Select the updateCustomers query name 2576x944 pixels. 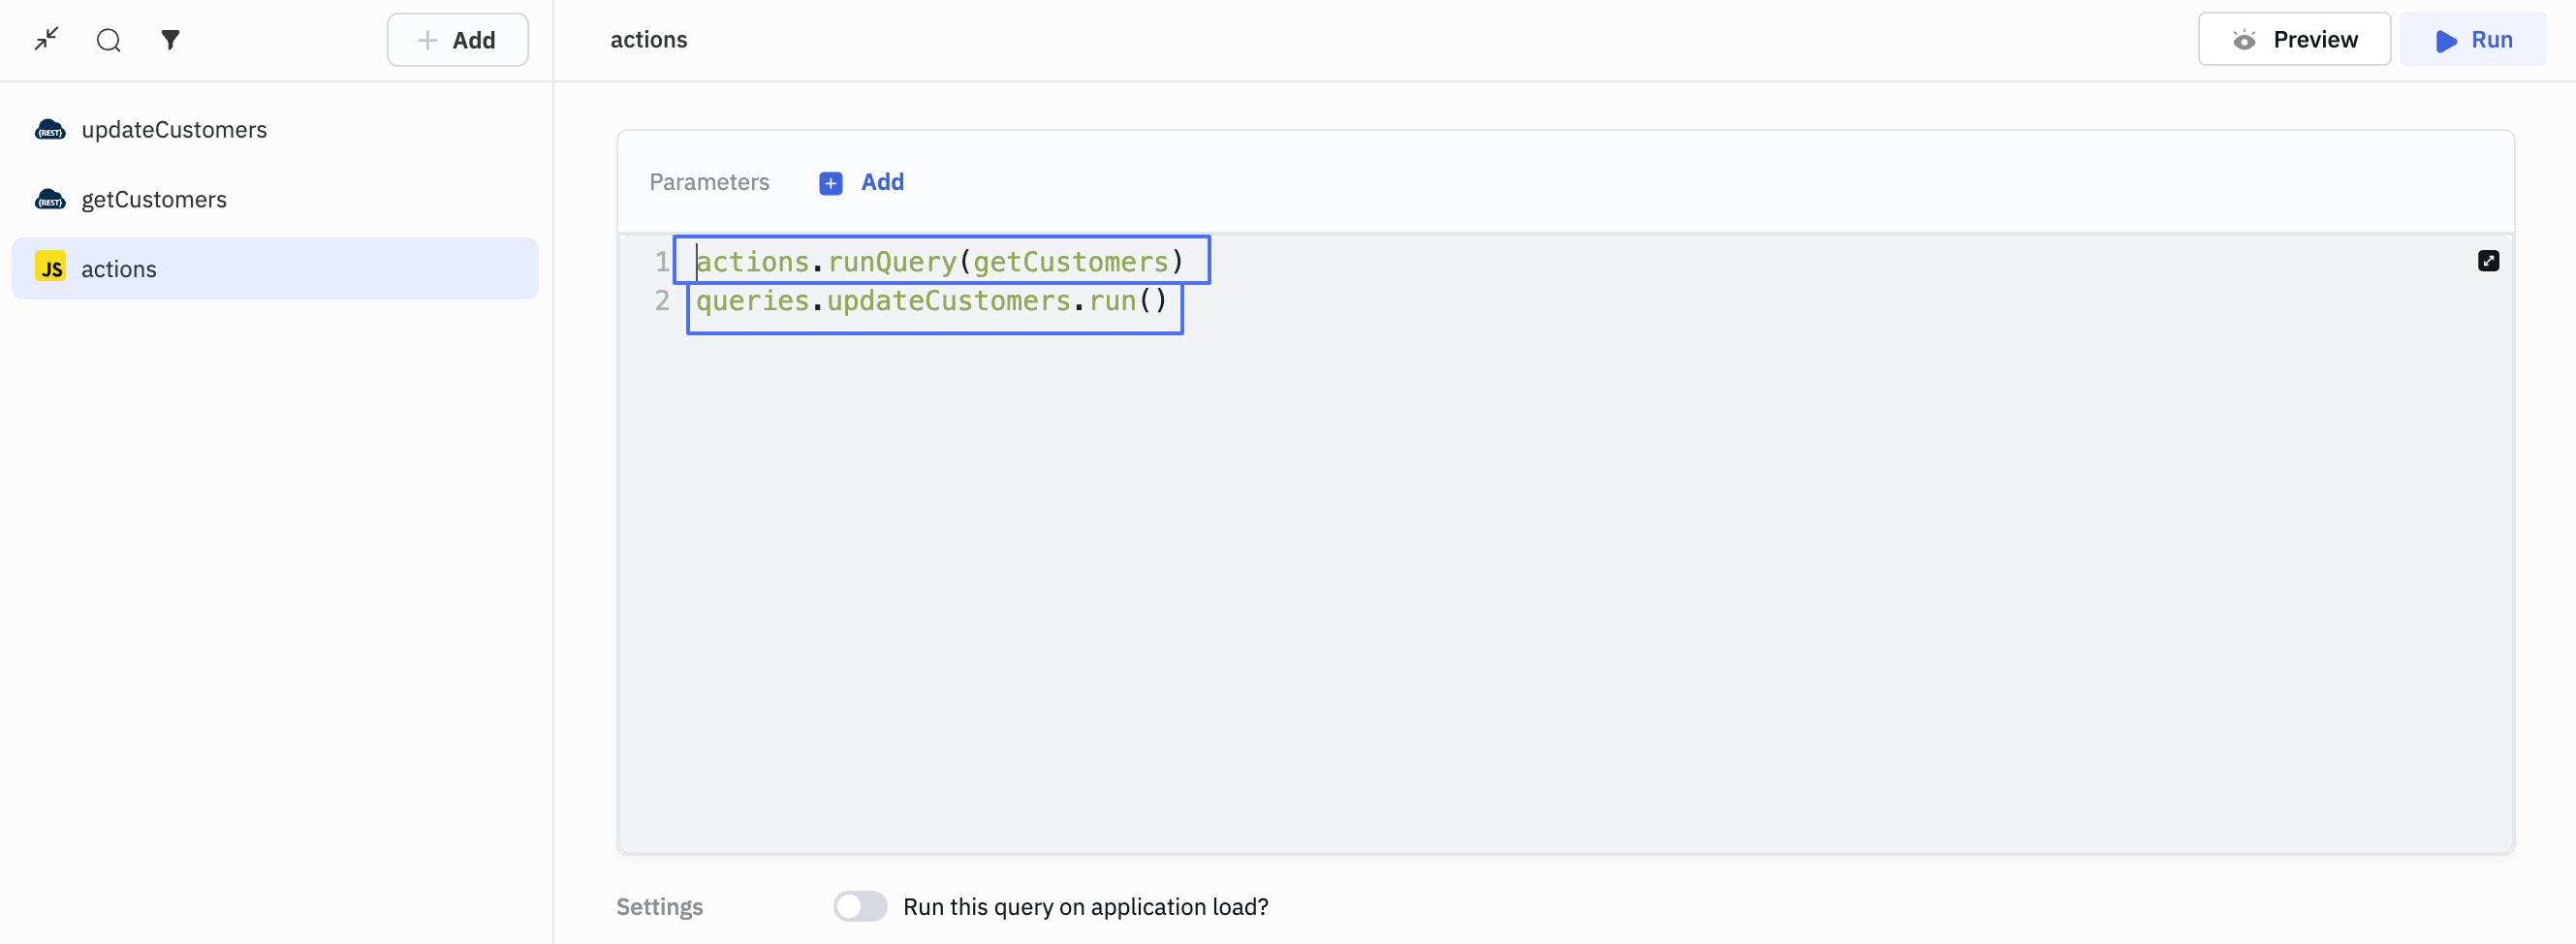click(174, 130)
